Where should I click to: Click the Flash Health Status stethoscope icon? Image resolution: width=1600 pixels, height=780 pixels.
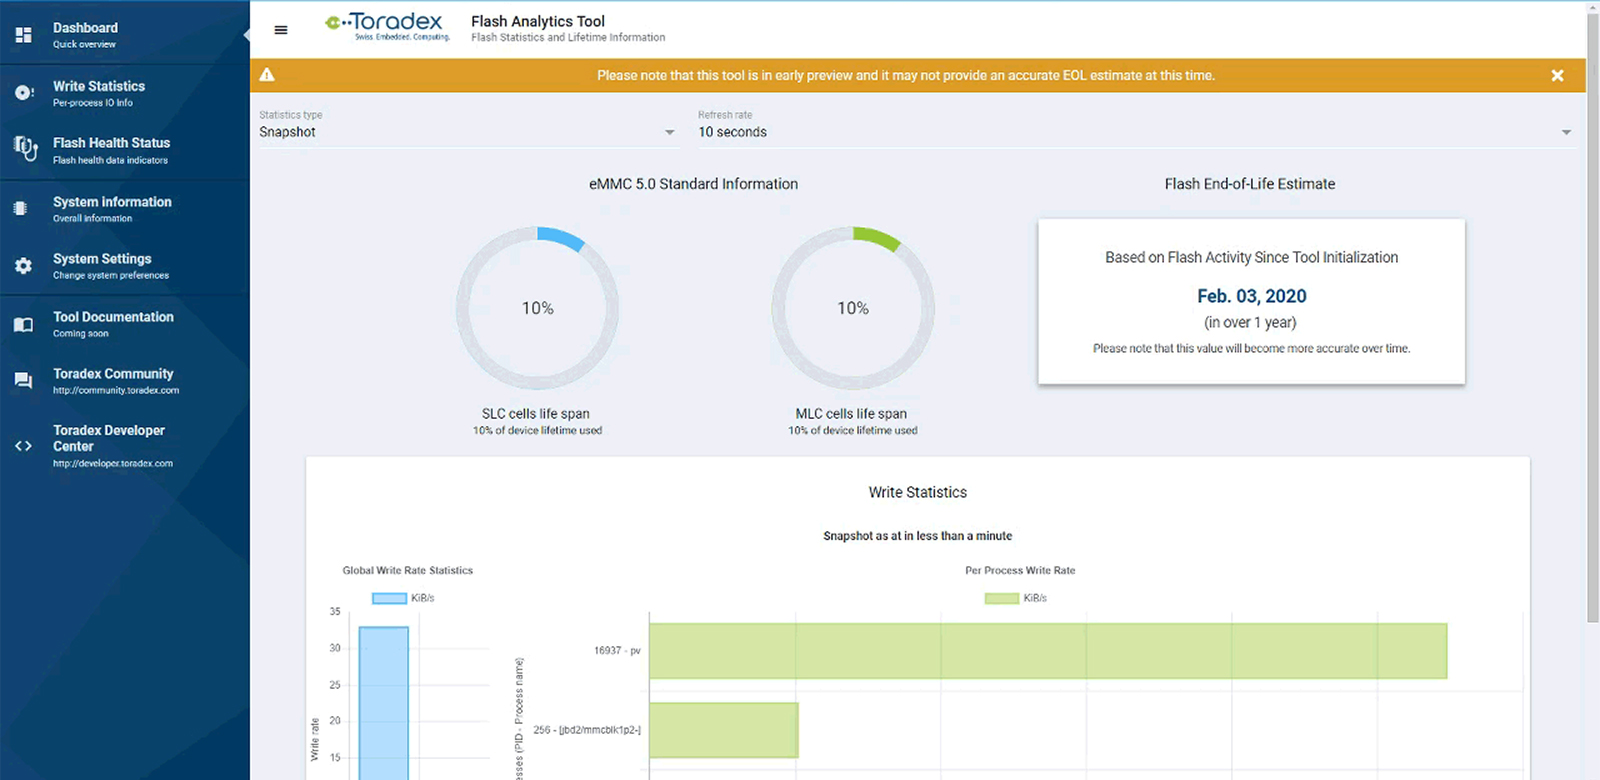tap(25, 149)
